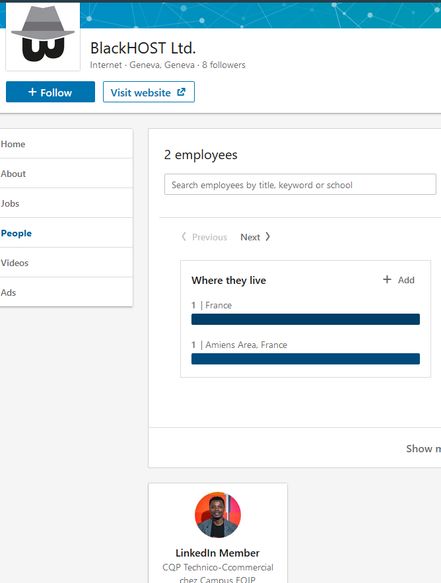This screenshot has width=441, height=583.
Task: Select the Amiens Area, France bar
Action: (306, 358)
